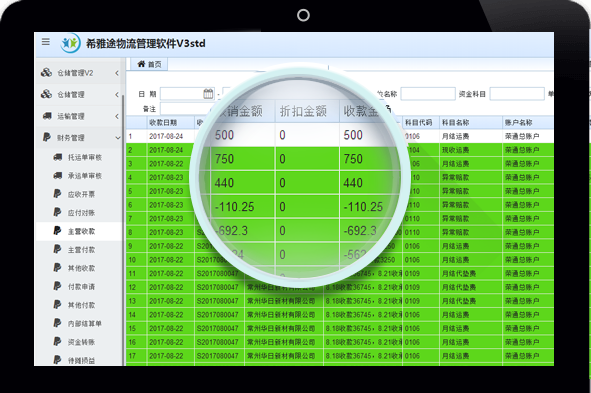Click the icon beside 主营付款
Image resolution: width=591 pixels, height=393 pixels.
(57, 249)
